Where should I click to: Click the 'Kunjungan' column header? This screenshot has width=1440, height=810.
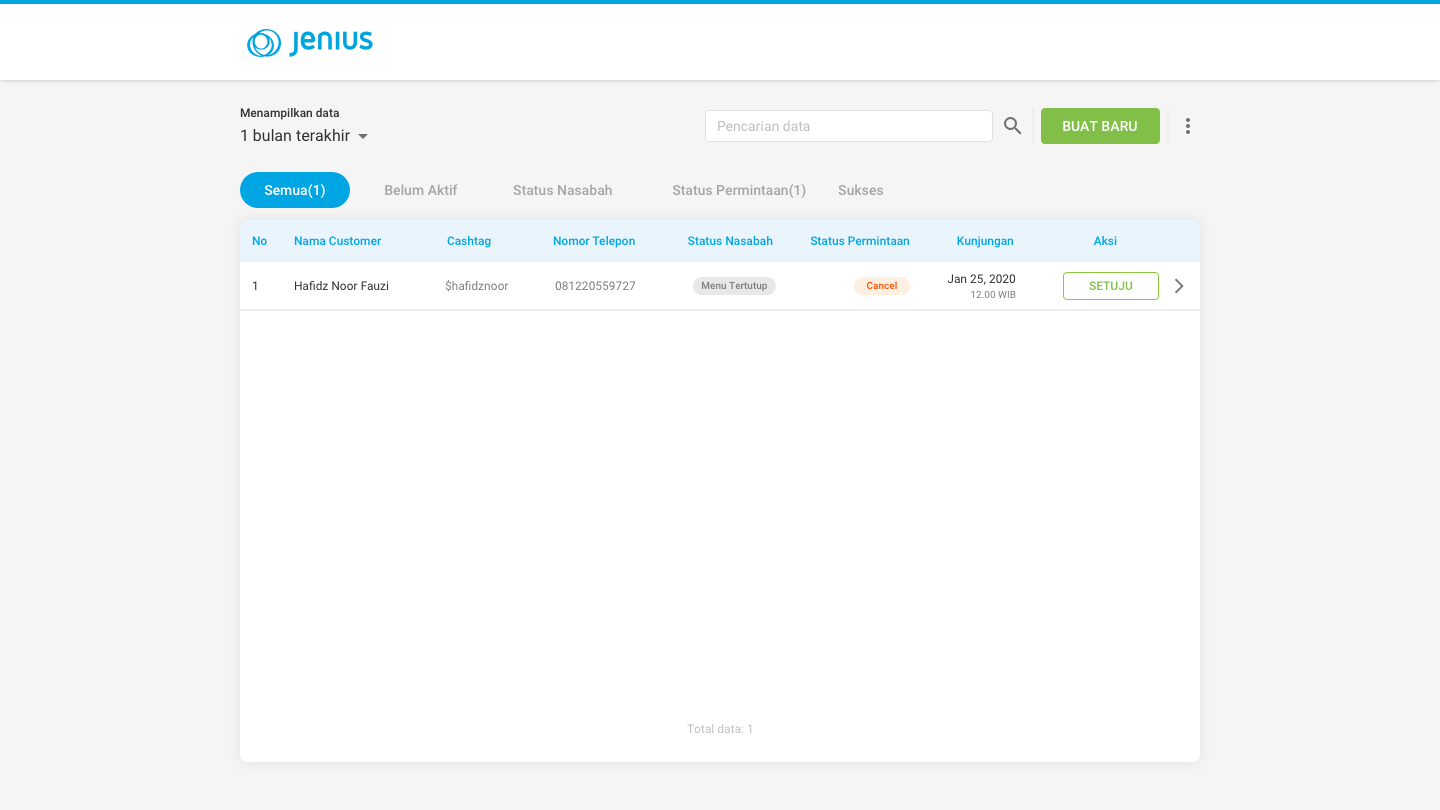point(985,241)
